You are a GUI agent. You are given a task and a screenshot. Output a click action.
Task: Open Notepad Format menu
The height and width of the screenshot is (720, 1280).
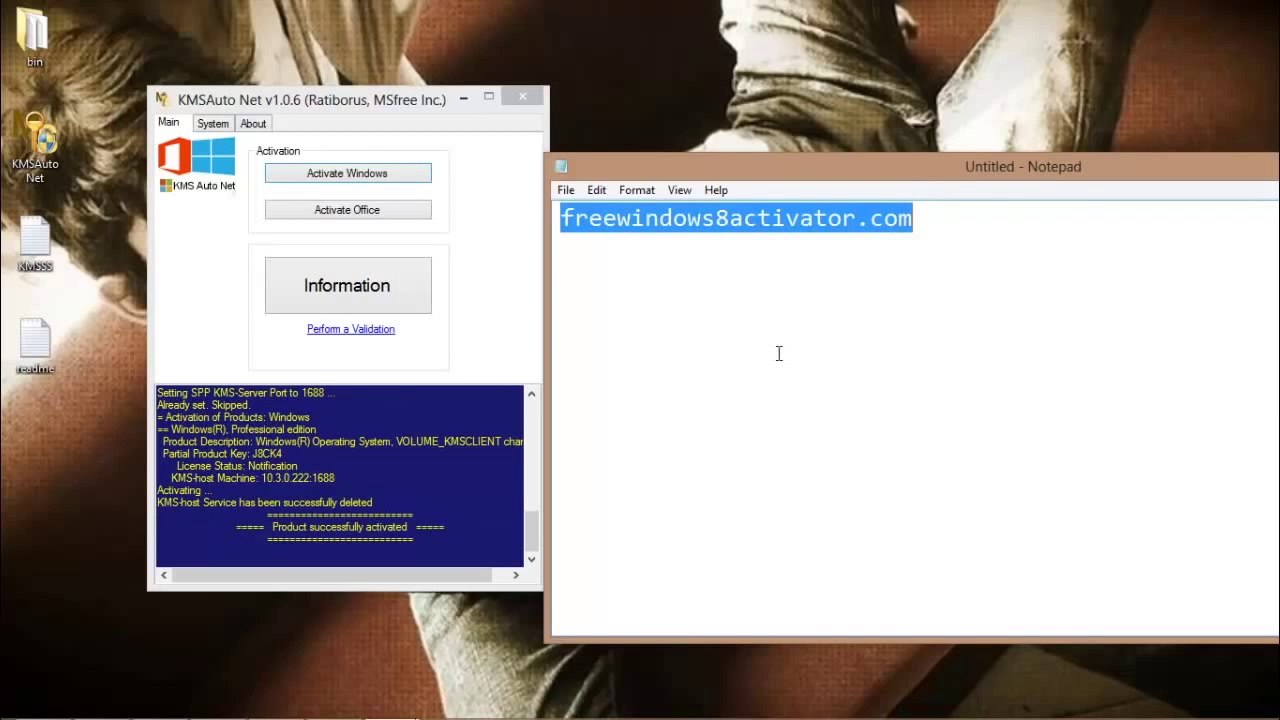click(637, 190)
